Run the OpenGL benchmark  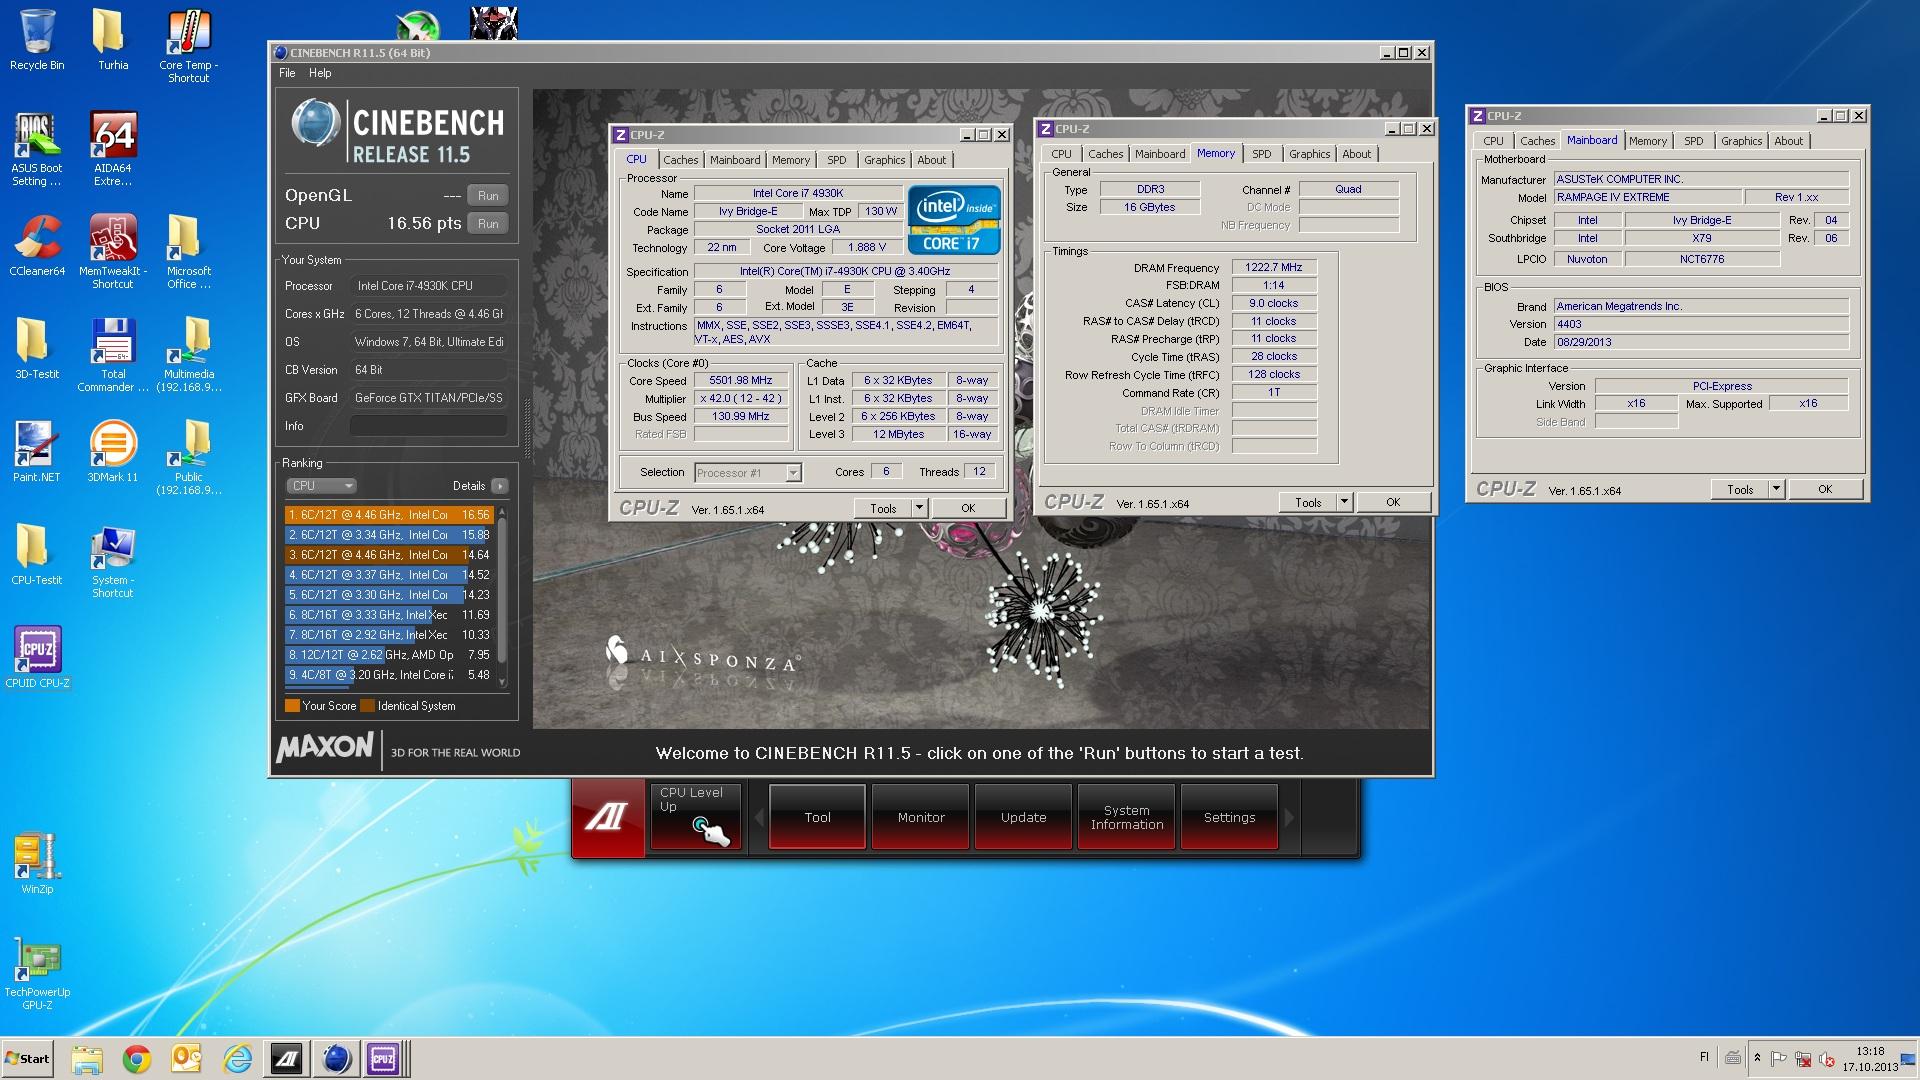[x=488, y=195]
